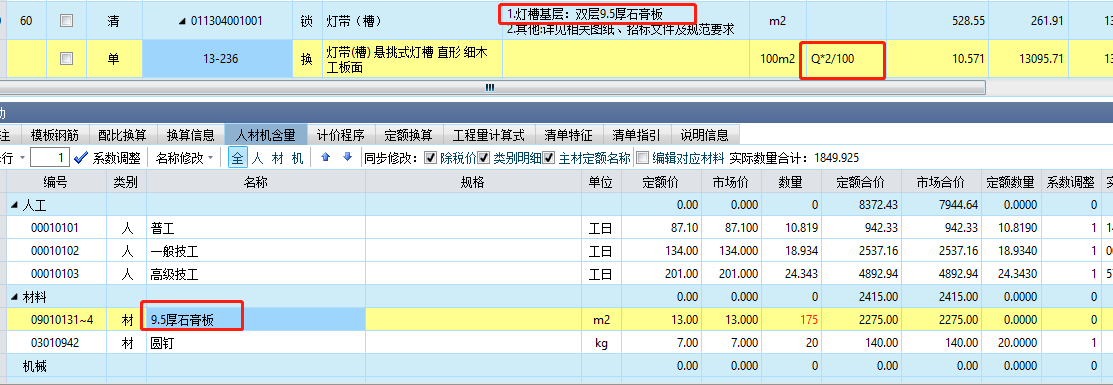Open the dropdown arrow beside 行
The width and height of the screenshot is (1113, 385).
pyautogui.click(x=22, y=158)
